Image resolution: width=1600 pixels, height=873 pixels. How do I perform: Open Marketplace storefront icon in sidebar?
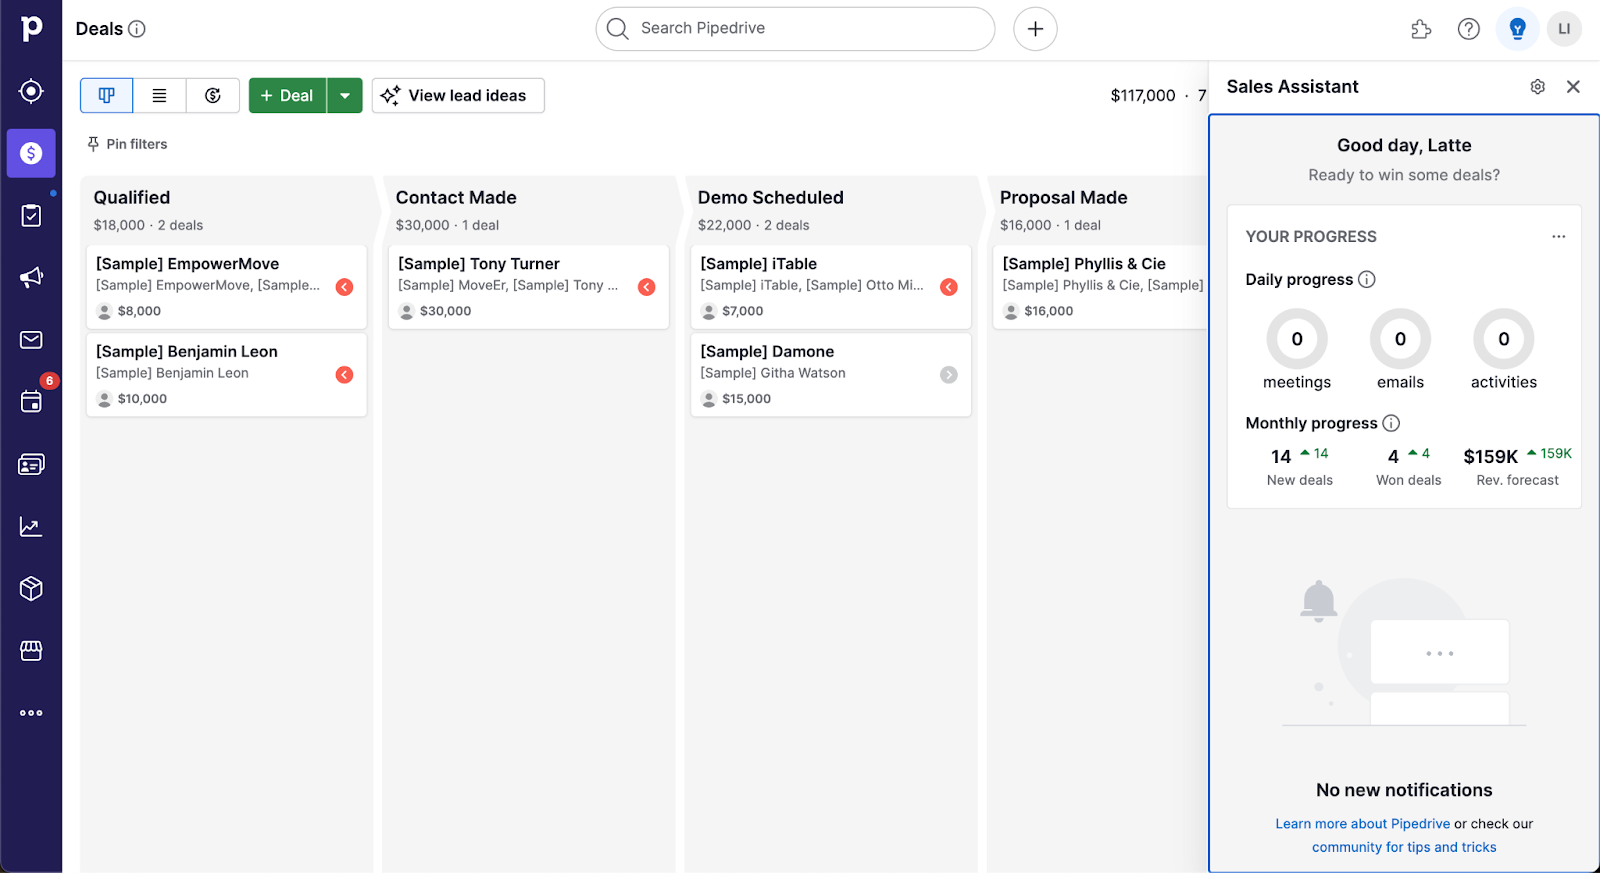(x=31, y=651)
